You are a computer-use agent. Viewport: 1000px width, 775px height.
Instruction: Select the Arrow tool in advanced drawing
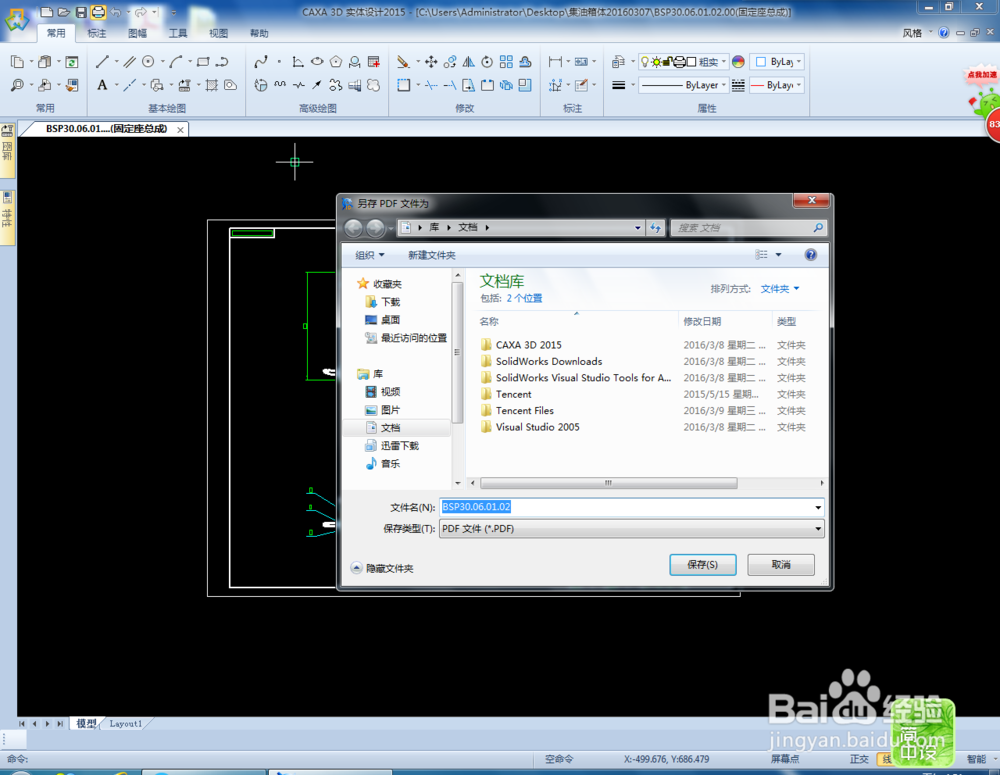click(x=316, y=85)
